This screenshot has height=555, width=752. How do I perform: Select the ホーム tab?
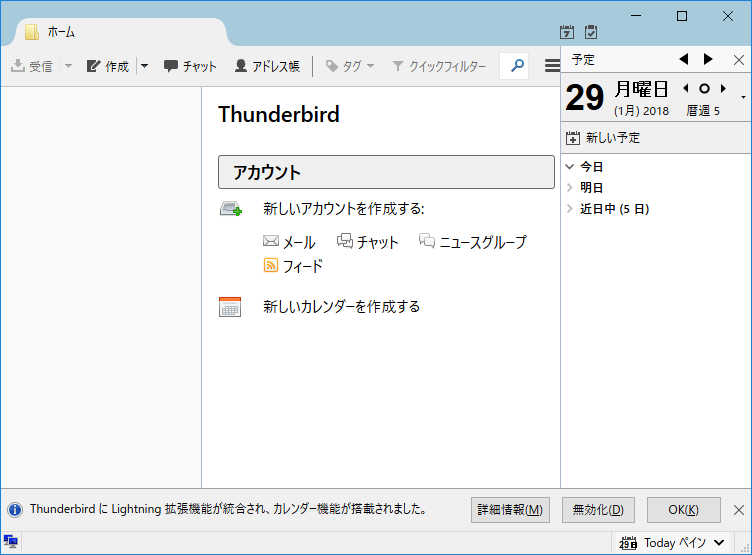tap(120, 32)
